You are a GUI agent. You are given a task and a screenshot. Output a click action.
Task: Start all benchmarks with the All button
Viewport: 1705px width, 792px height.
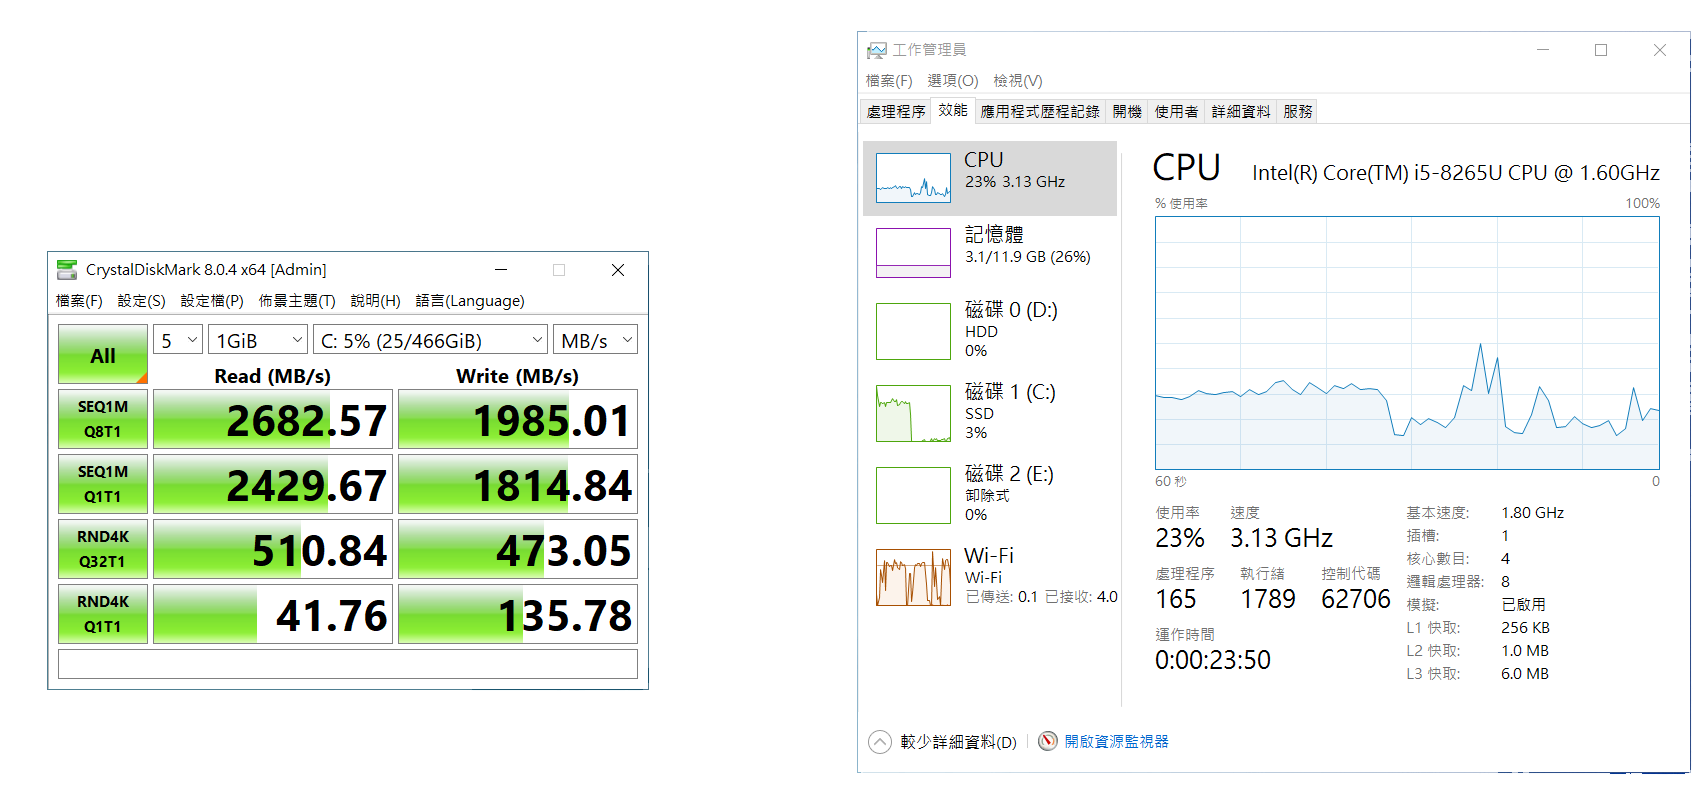(103, 355)
